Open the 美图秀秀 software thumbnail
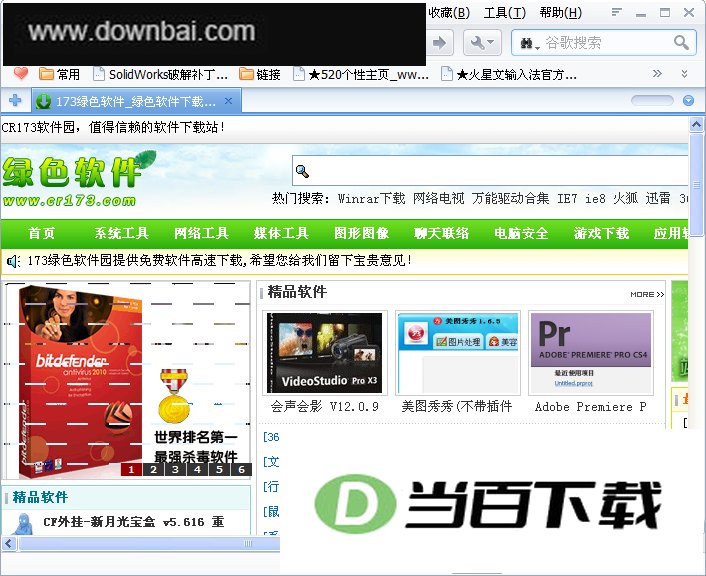The image size is (706, 576). click(x=457, y=353)
